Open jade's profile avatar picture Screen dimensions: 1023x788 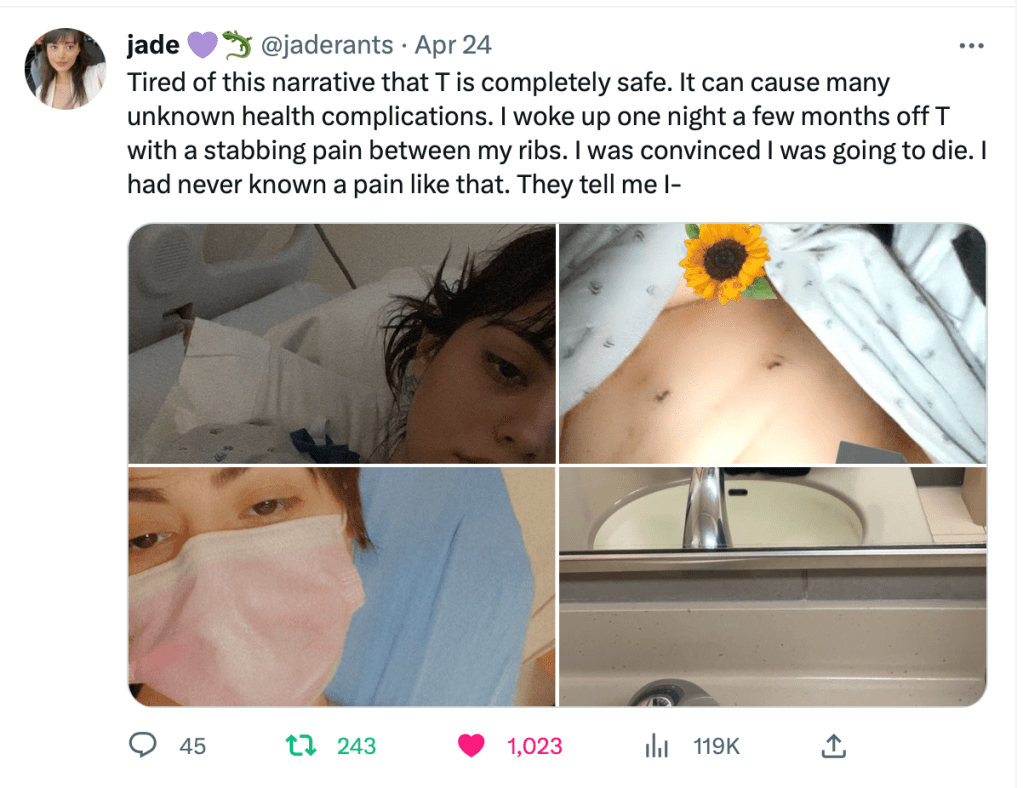[x=65, y=68]
